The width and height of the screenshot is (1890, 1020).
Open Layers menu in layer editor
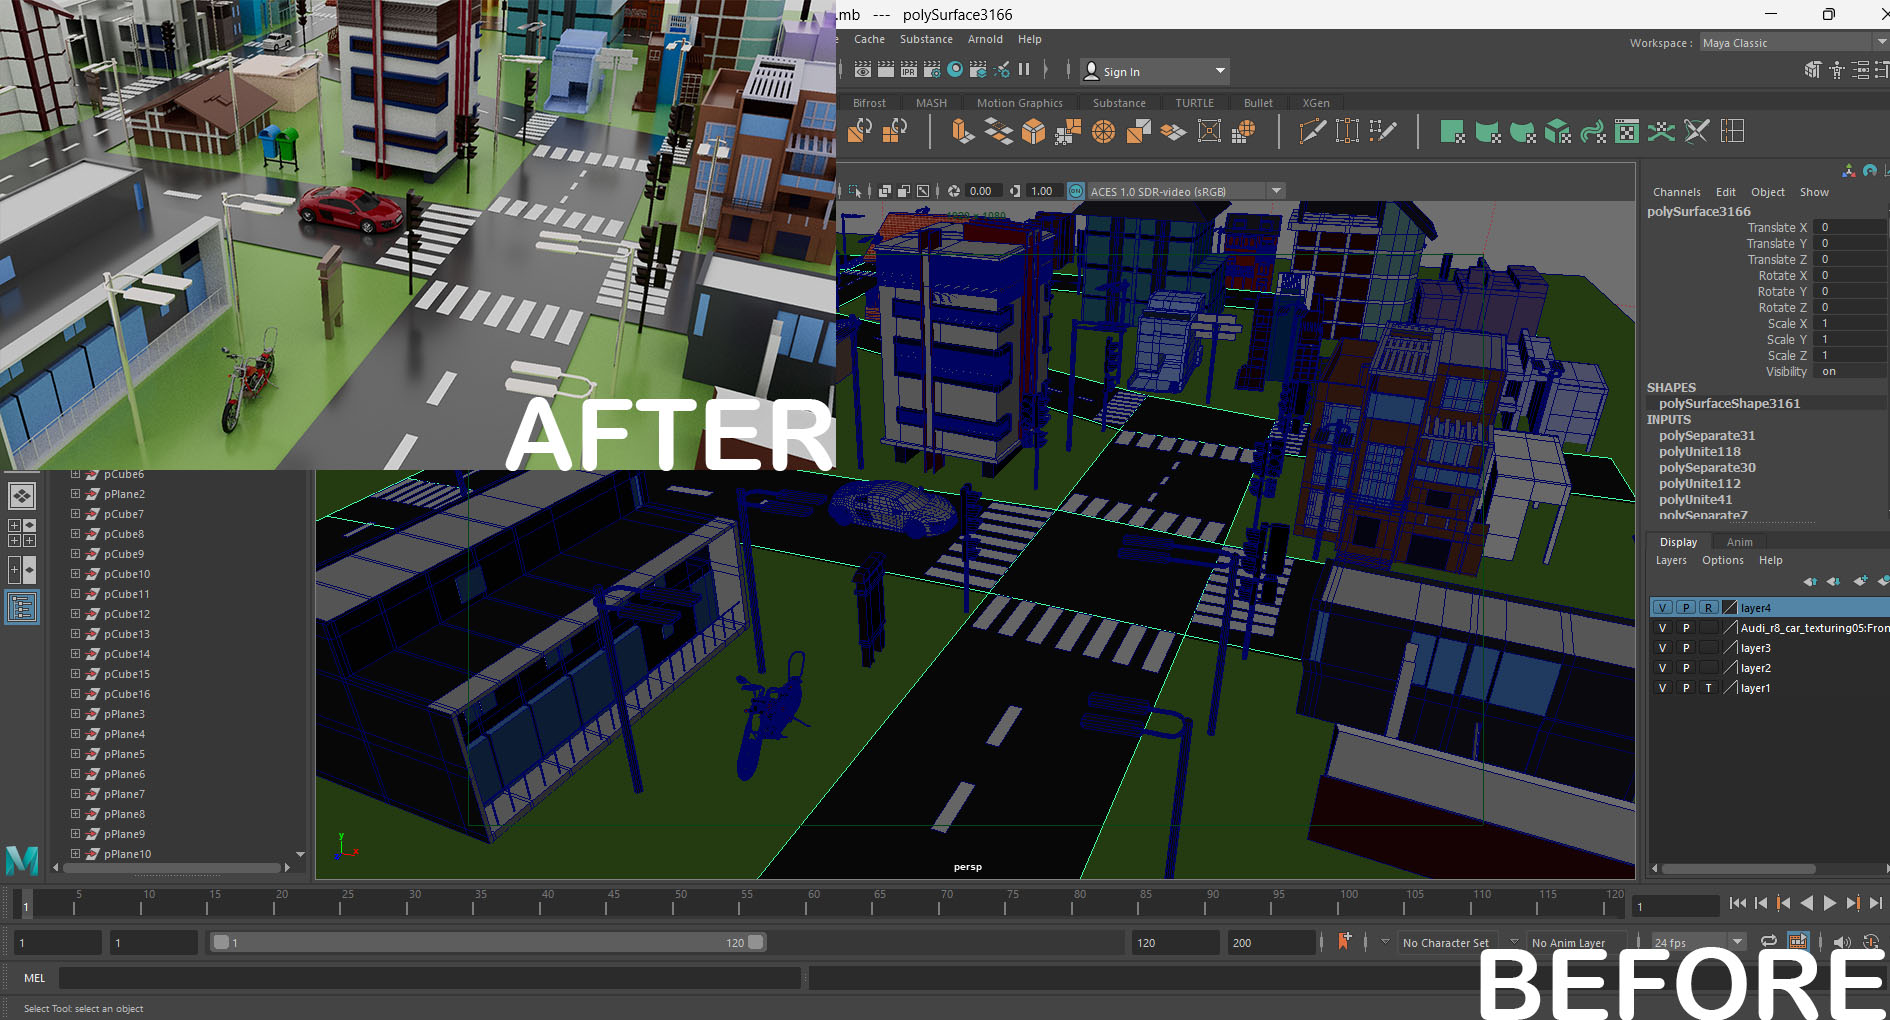coord(1670,560)
